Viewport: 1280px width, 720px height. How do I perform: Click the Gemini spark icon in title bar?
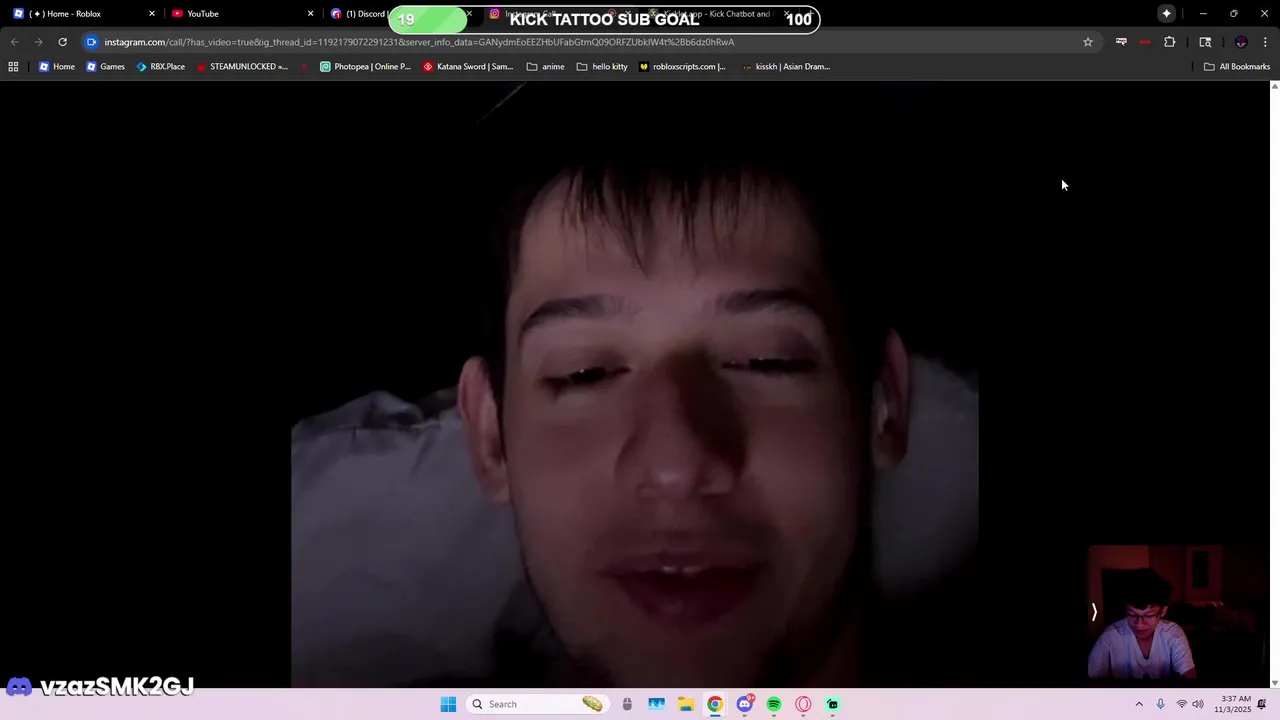click(1166, 14)
